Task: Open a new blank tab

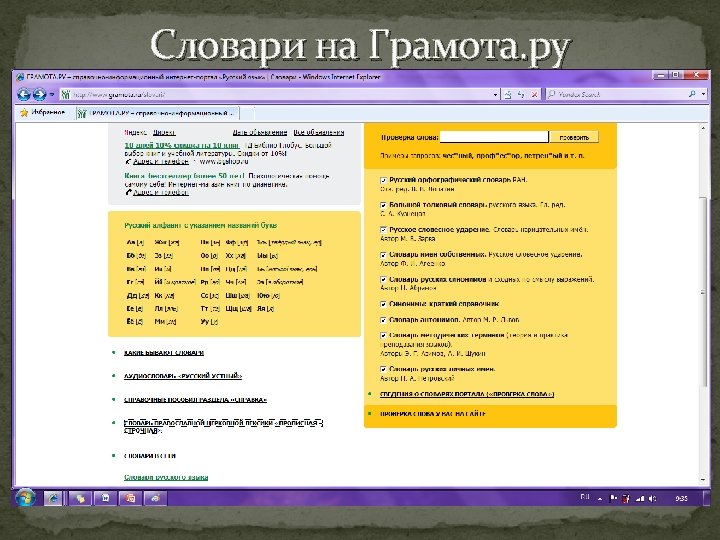Action: click(x=247, y=113)
